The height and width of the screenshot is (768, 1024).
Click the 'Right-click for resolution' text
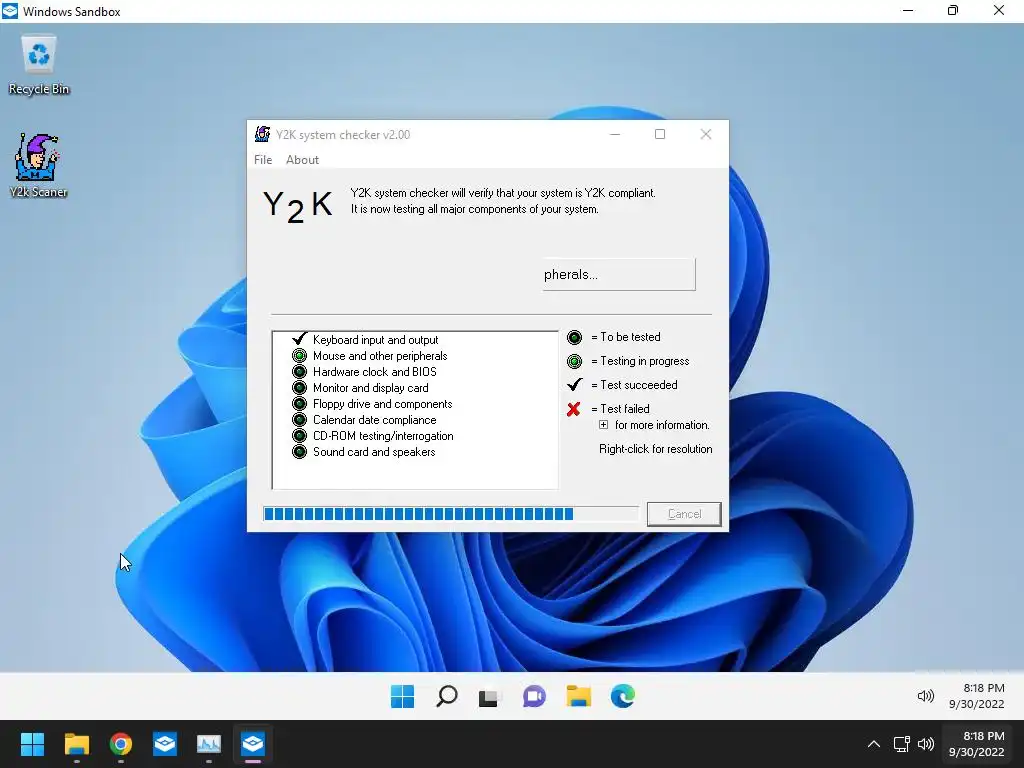pos(655,449)
